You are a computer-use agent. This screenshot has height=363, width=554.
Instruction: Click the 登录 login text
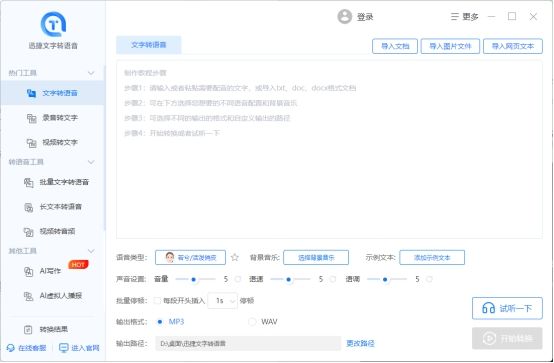pyautogui.click(x=365, y=17)
